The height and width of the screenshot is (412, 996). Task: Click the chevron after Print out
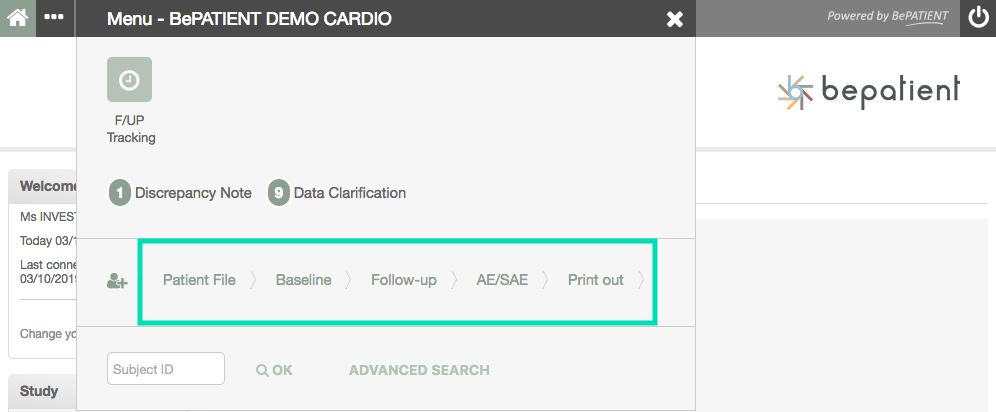click(x=641, y=280)
